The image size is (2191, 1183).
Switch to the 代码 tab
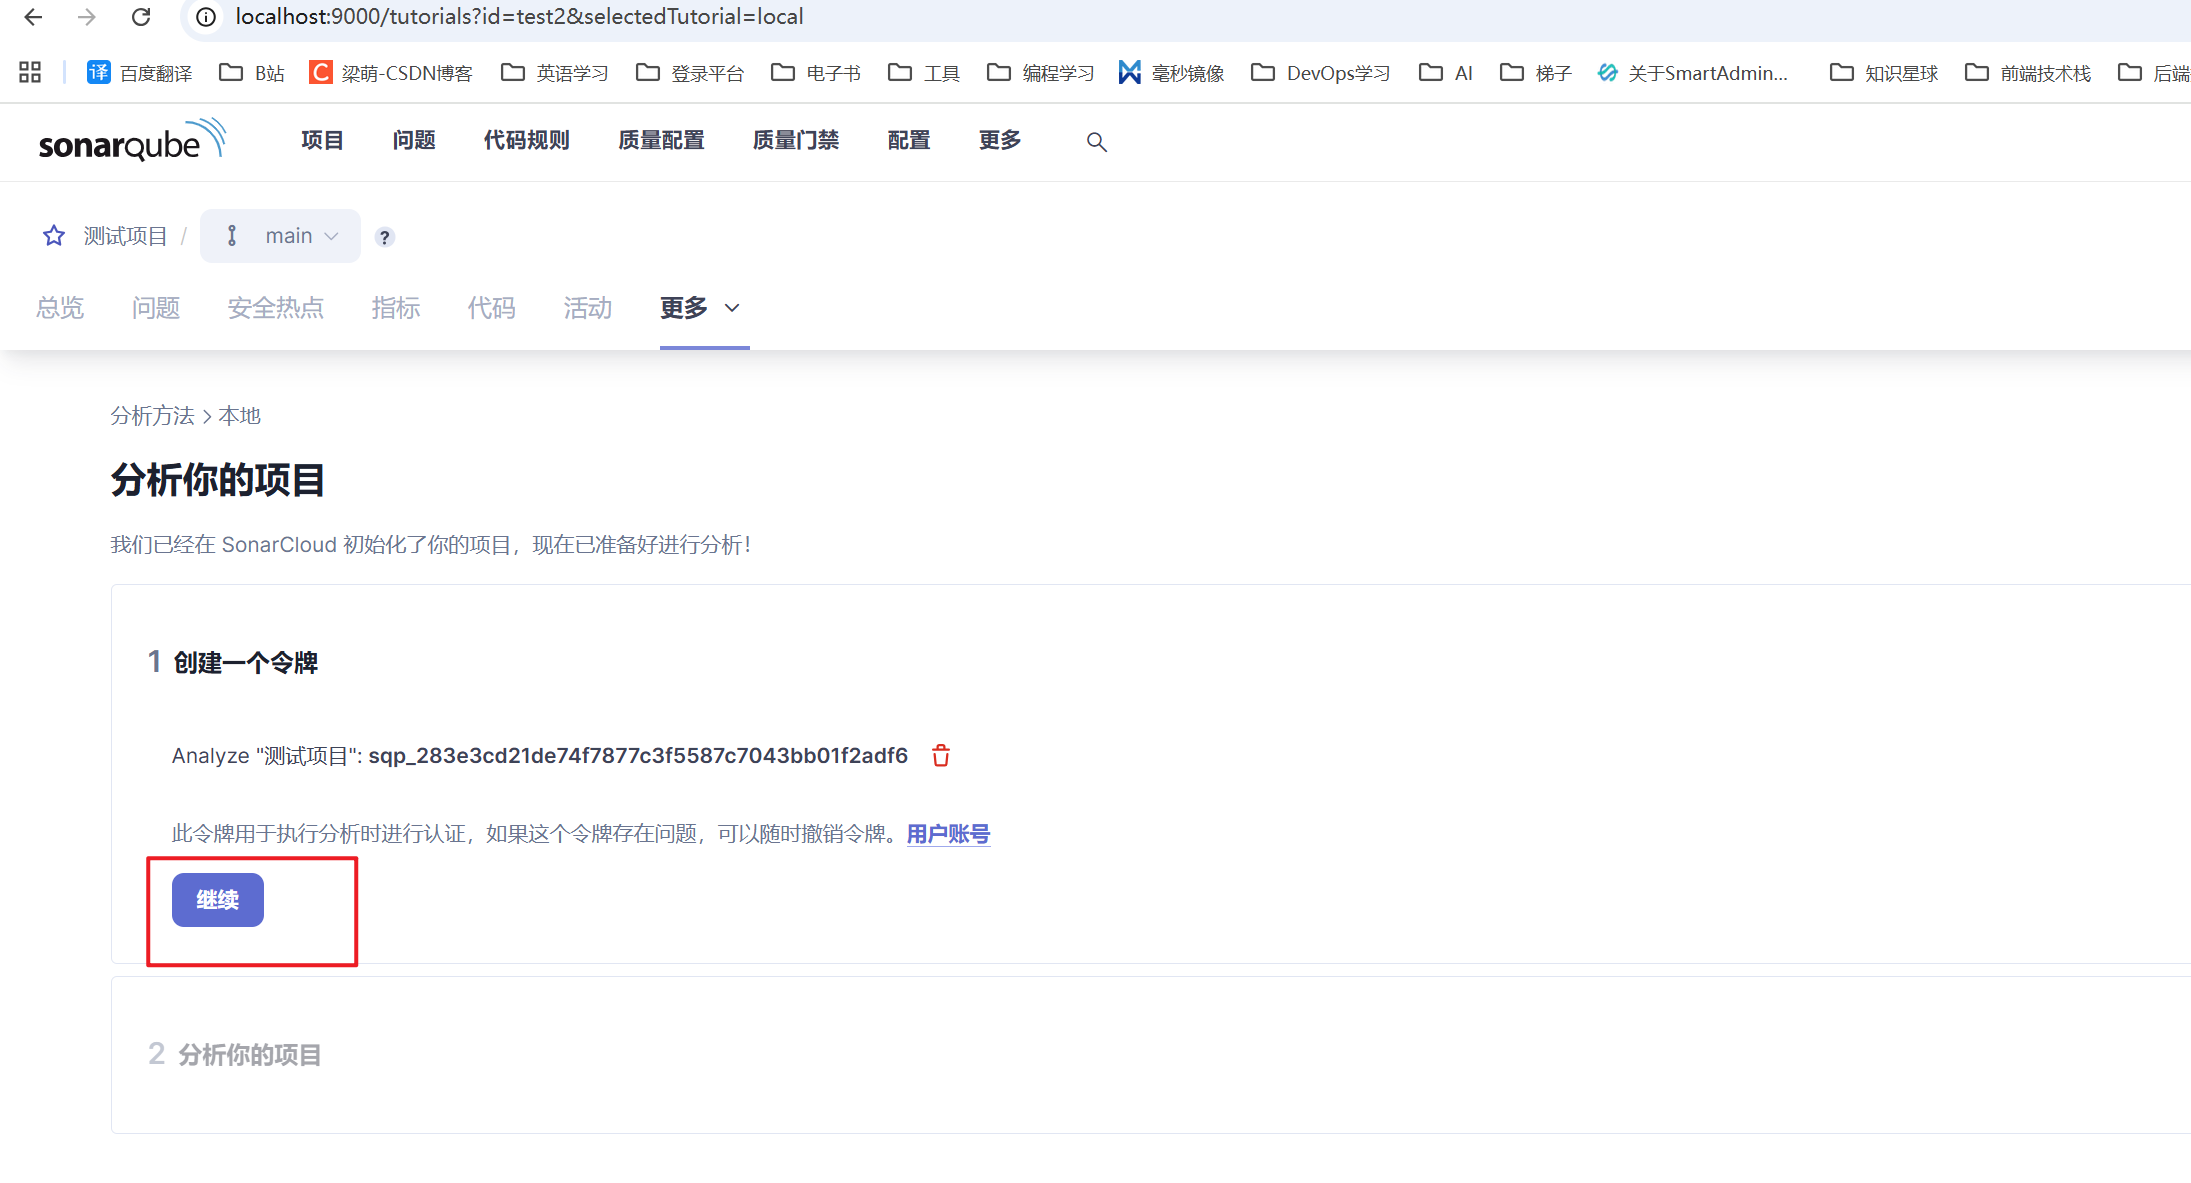[492, 308]
